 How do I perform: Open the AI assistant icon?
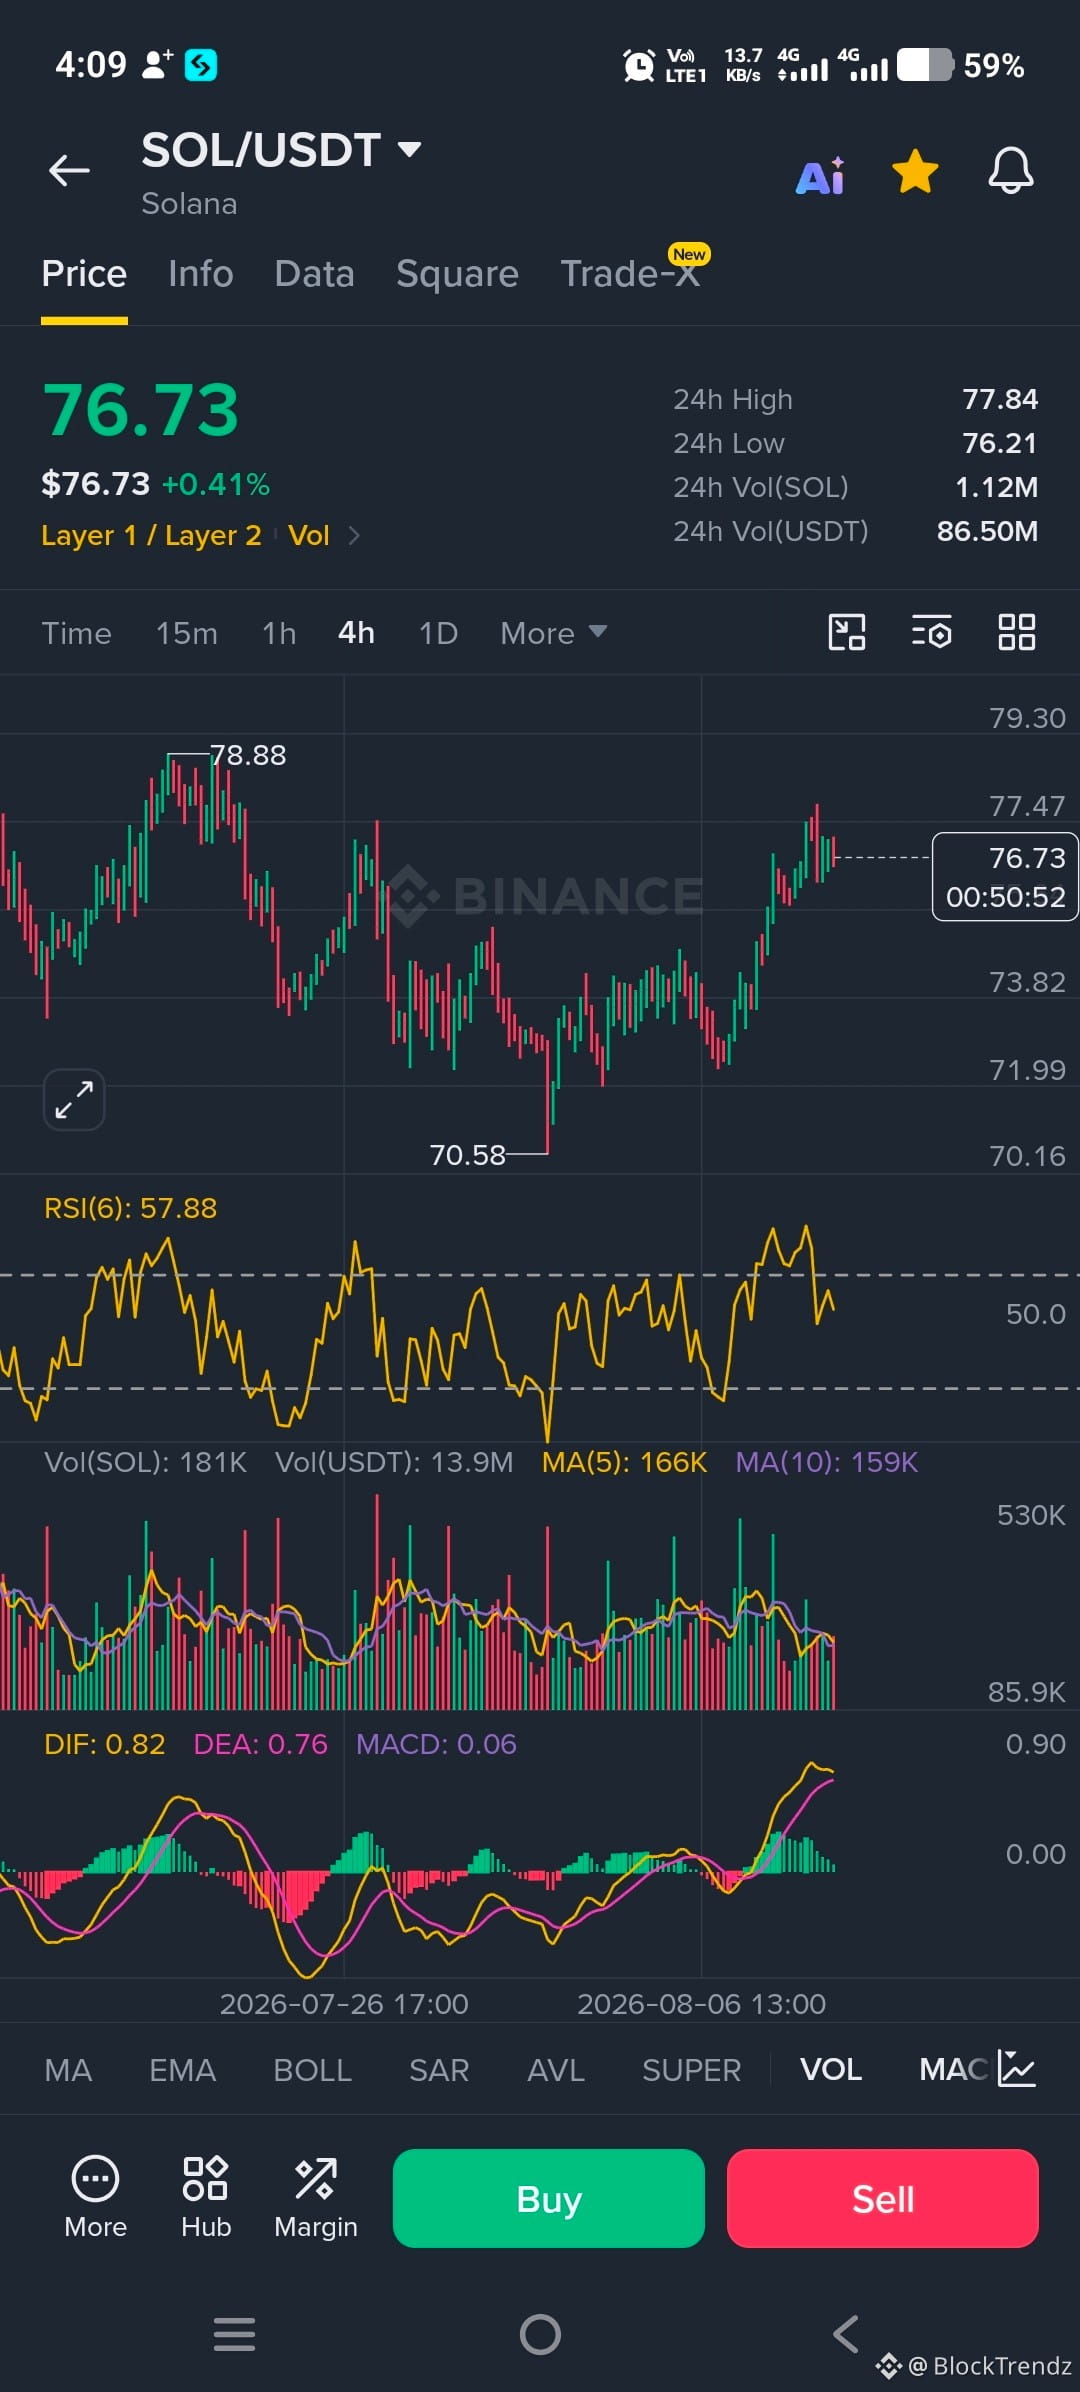tap(820, 176)
